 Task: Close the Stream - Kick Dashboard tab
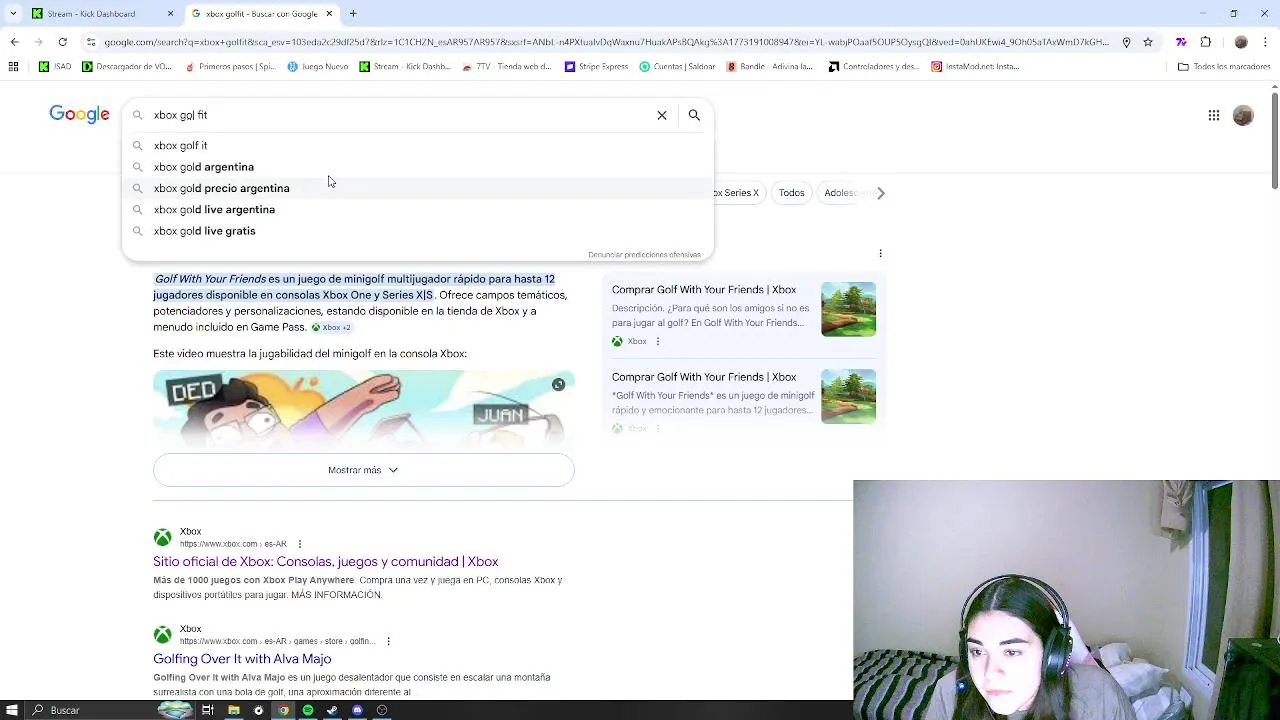170,14
